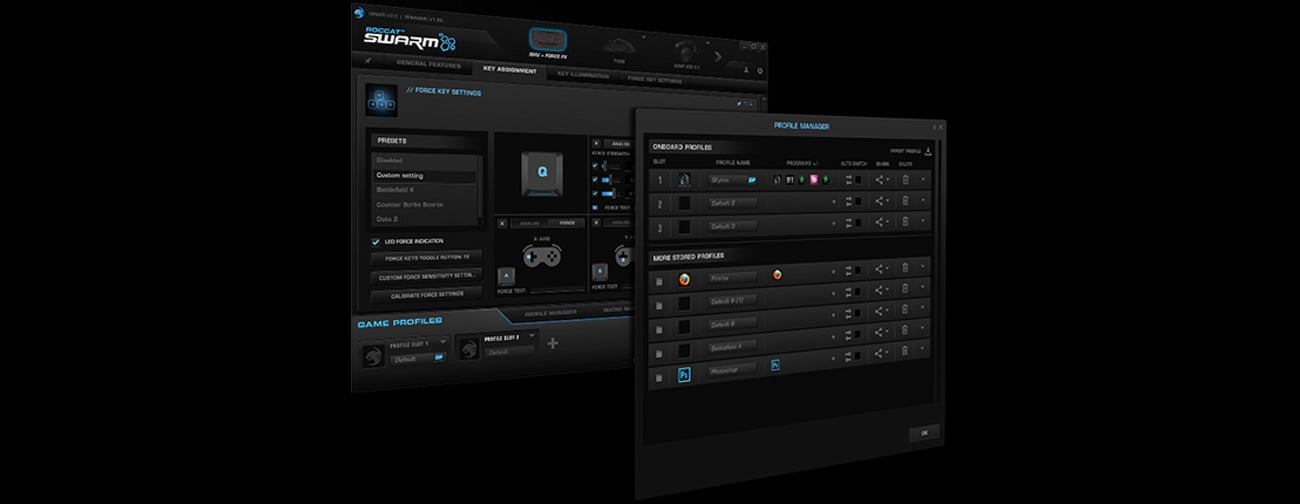Switch X-axis mode to Force

click(567, 223)
